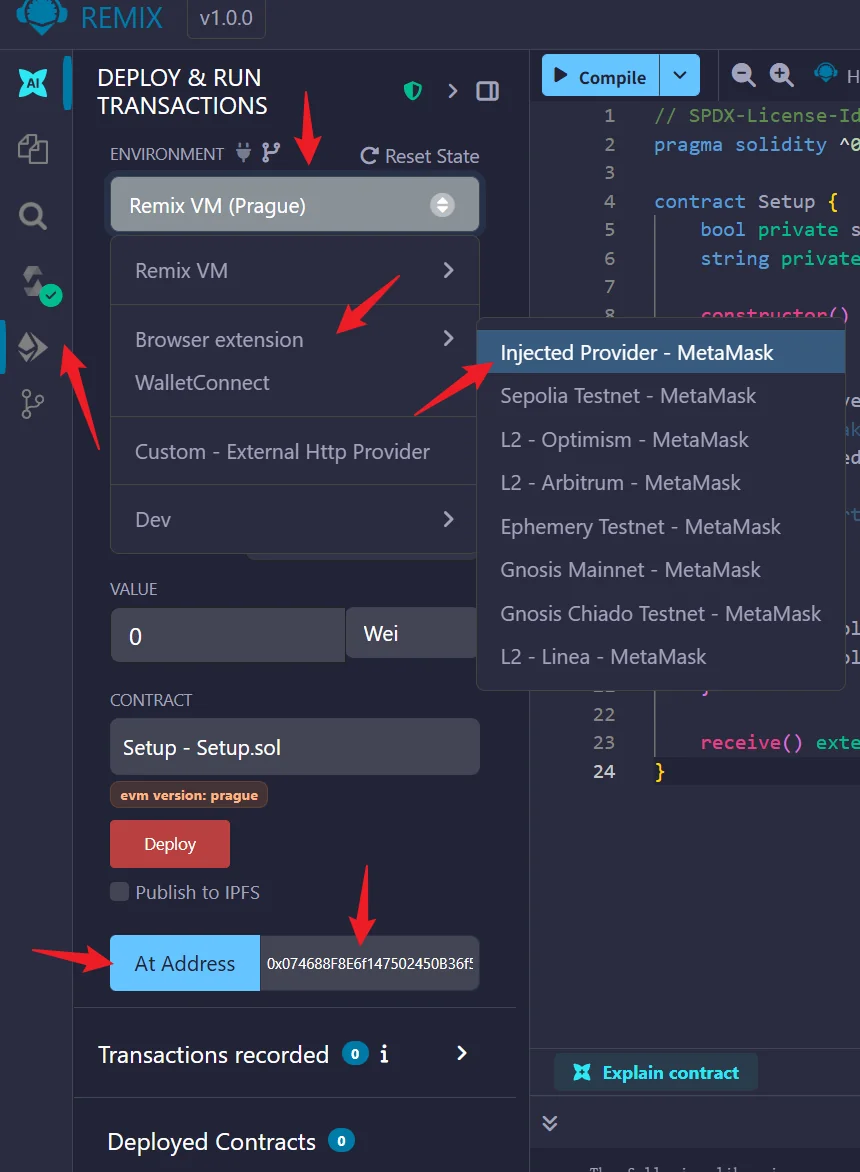This screenshot has height=1172, width=860.
Task: Click the zoom in magnifier icon
Action: click(781, 75)
